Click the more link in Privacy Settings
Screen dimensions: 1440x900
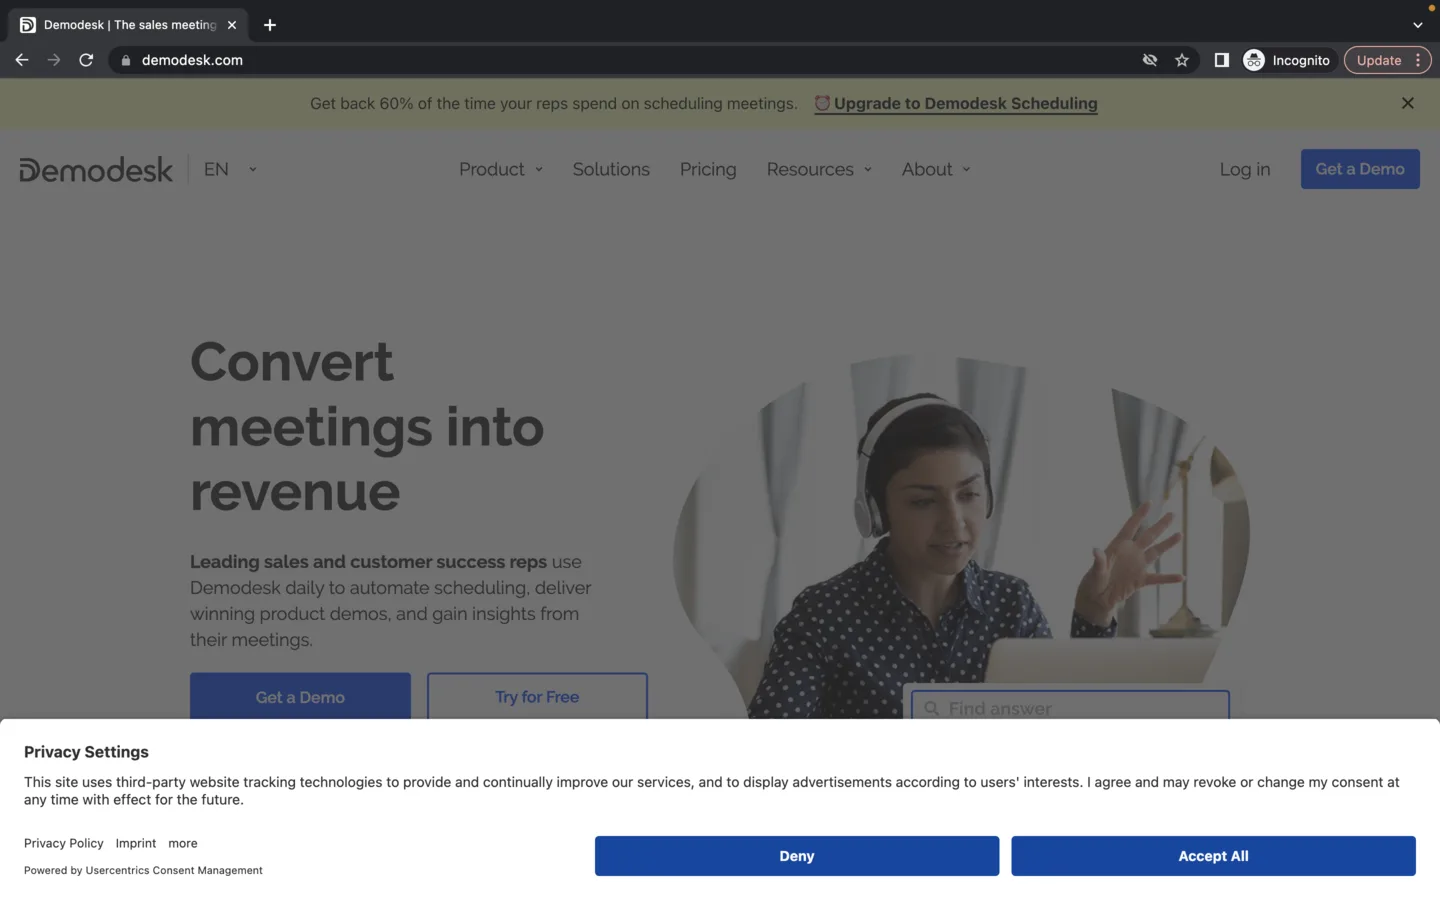point(183,843)
